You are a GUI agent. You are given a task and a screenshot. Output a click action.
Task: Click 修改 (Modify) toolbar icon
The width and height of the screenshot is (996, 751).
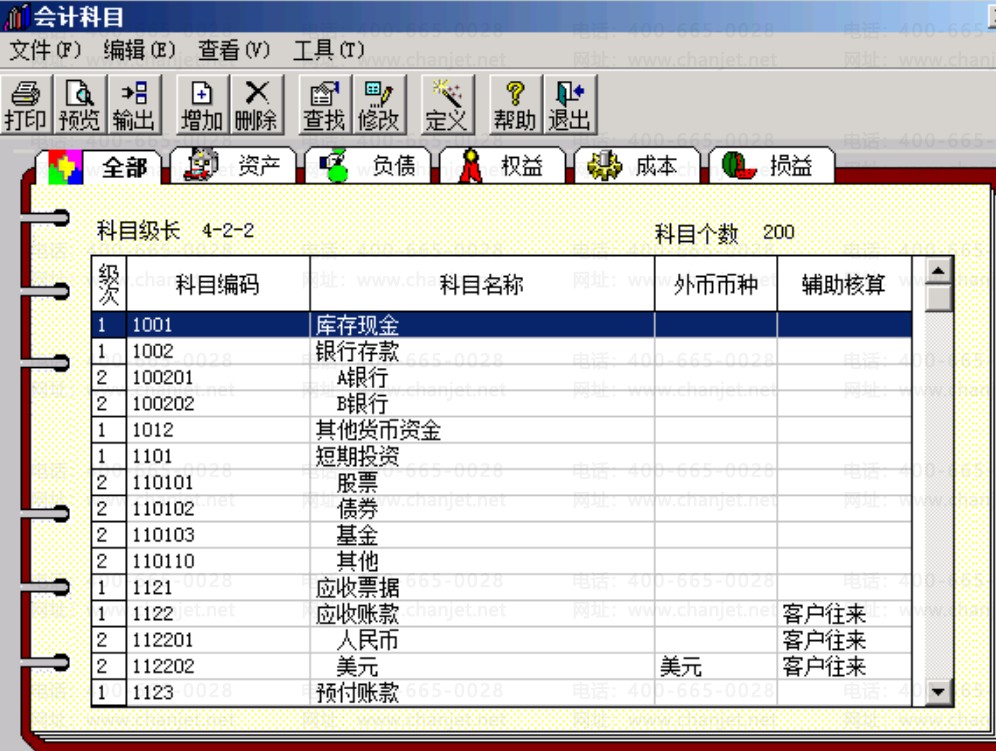tap(379, 105)
